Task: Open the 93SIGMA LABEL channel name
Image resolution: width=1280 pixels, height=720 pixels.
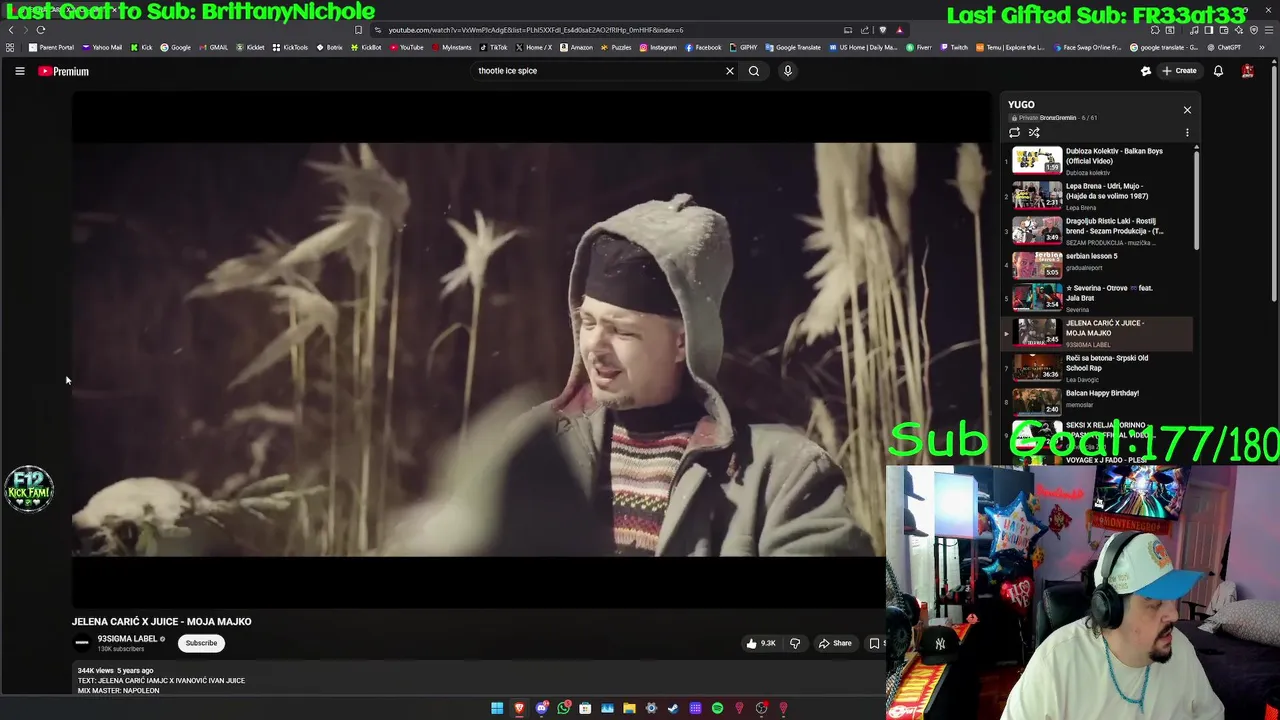Action: (127, 639)
